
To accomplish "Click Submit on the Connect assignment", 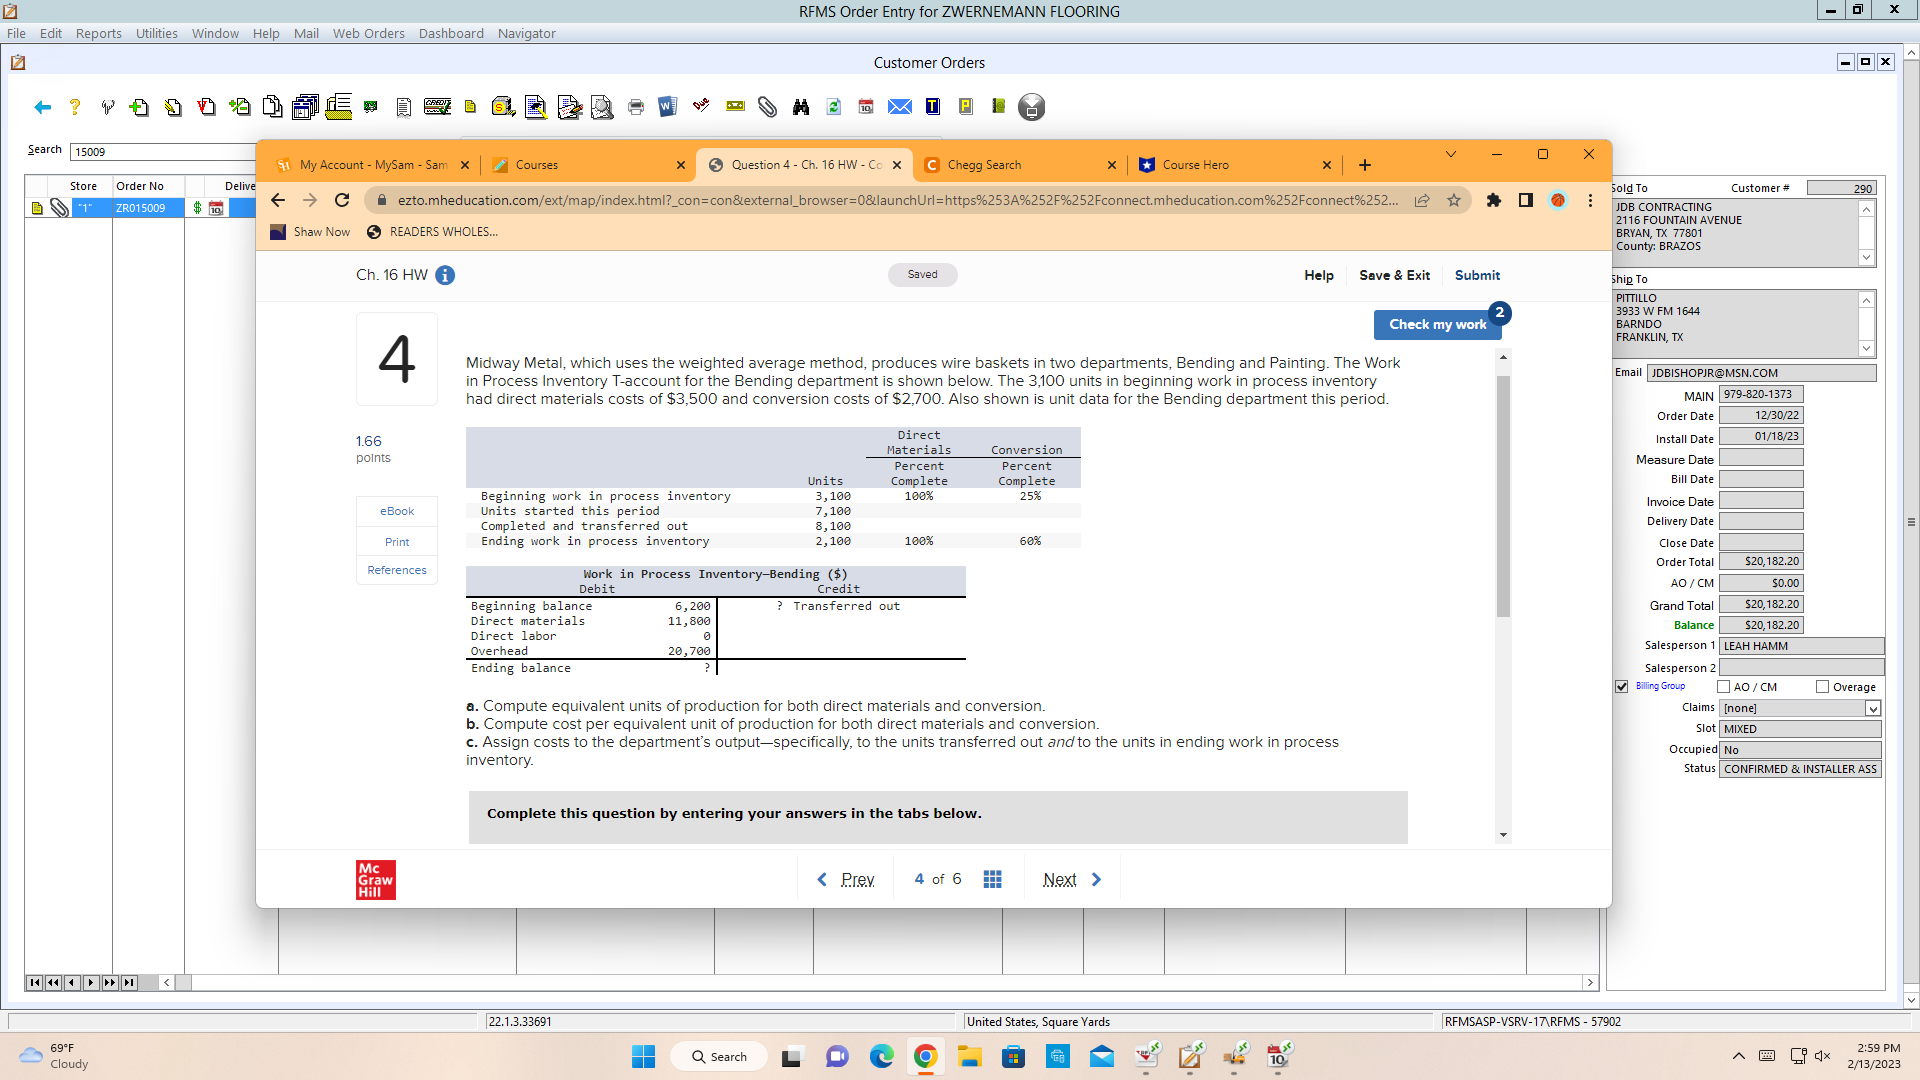I will (1477, 275).
